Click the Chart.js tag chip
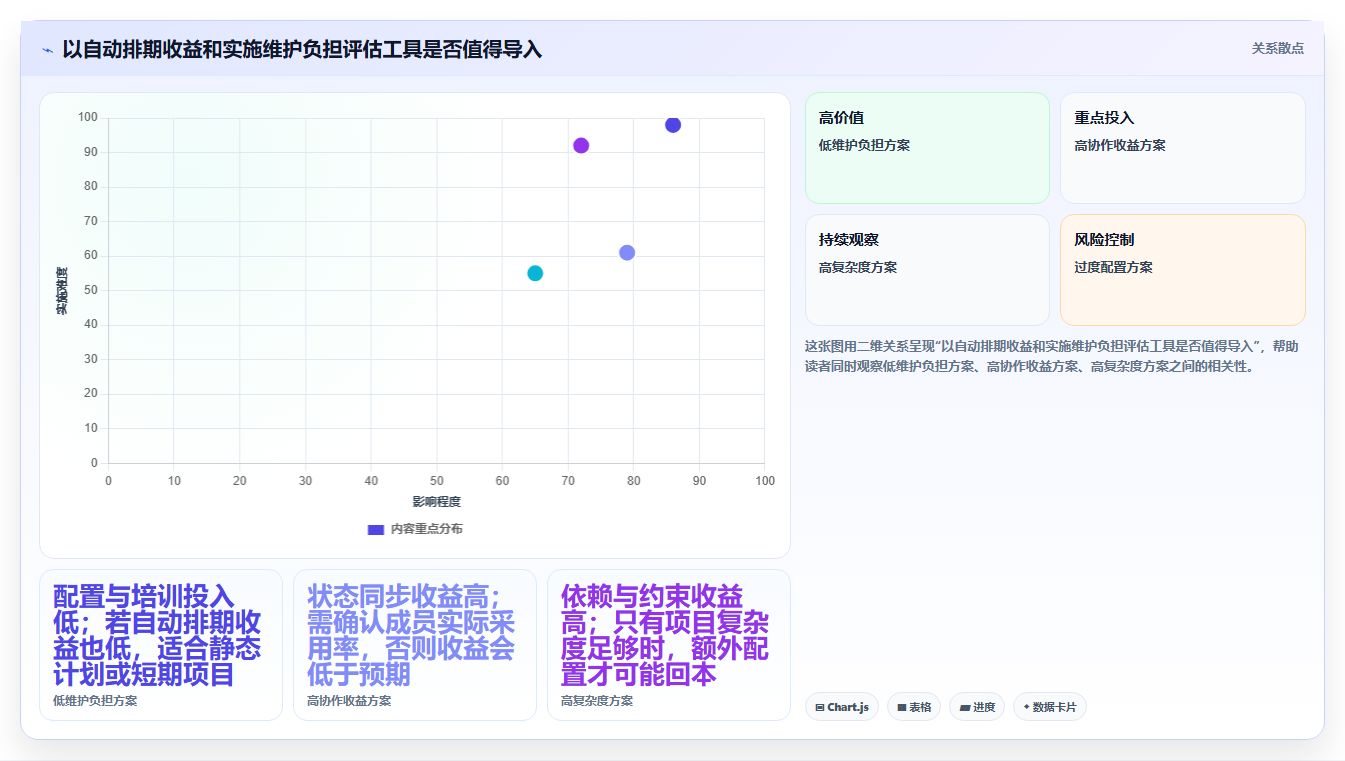Viewport: 1345px width, 761px height. coord(842,707)
